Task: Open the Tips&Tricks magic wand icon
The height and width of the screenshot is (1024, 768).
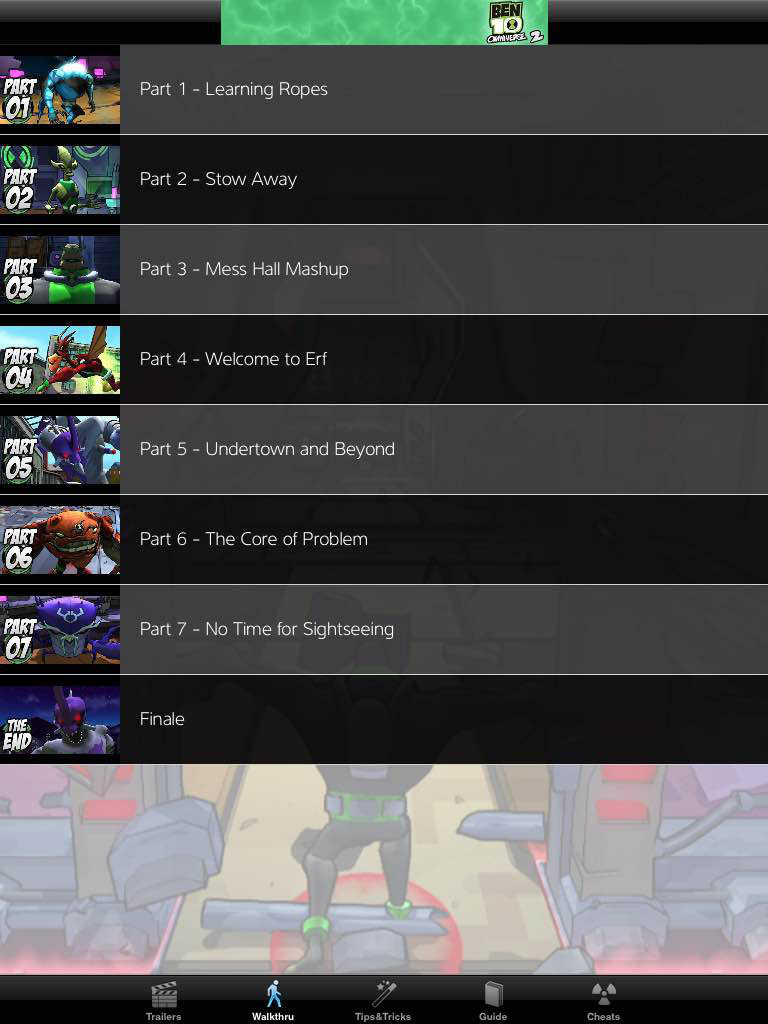Action: point(383,993)
